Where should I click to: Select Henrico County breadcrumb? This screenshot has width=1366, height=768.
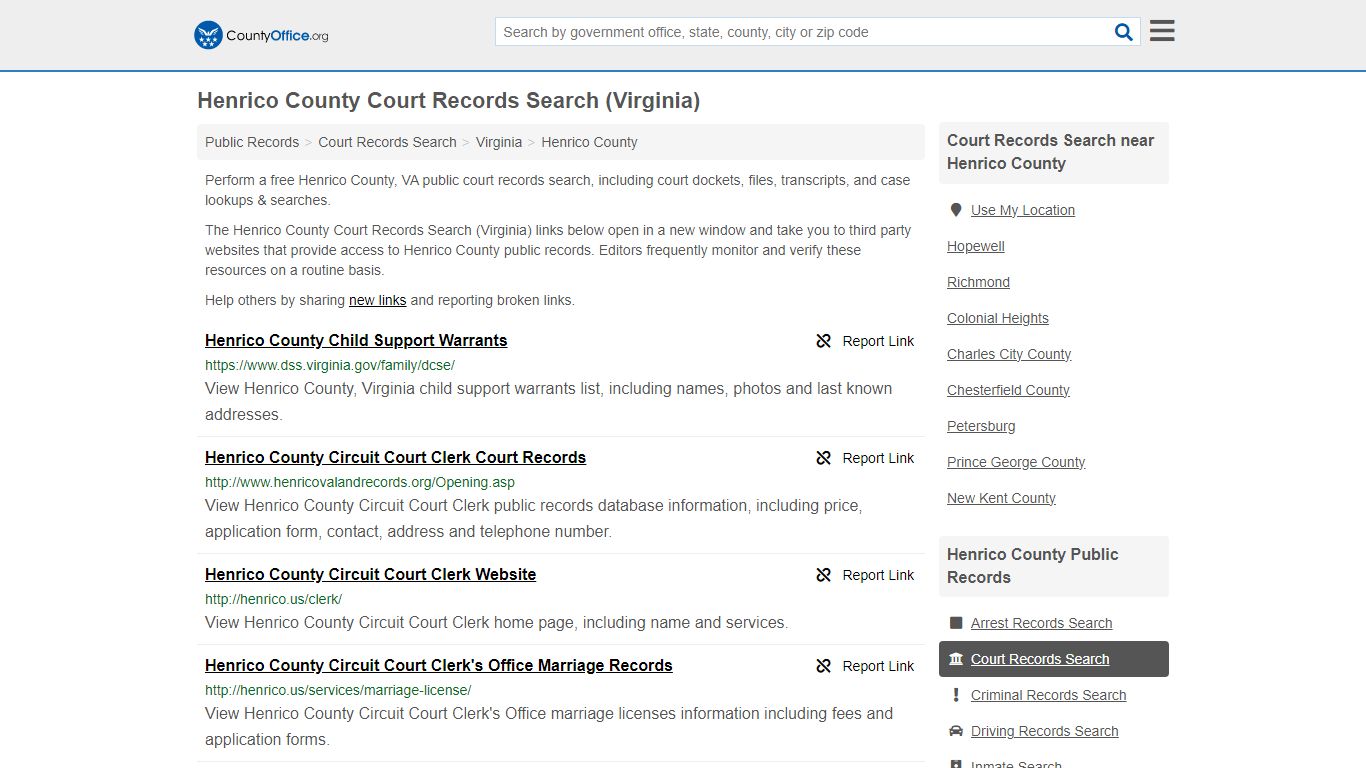[589, 142]
